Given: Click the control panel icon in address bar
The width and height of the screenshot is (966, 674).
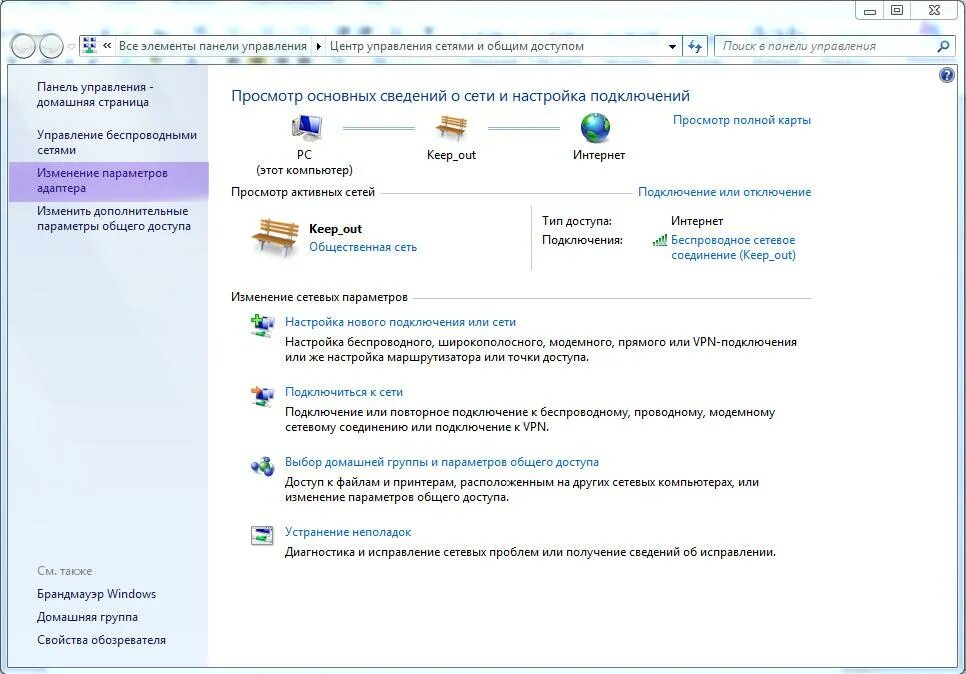Looking at the screenshot, I should [90, 45].
